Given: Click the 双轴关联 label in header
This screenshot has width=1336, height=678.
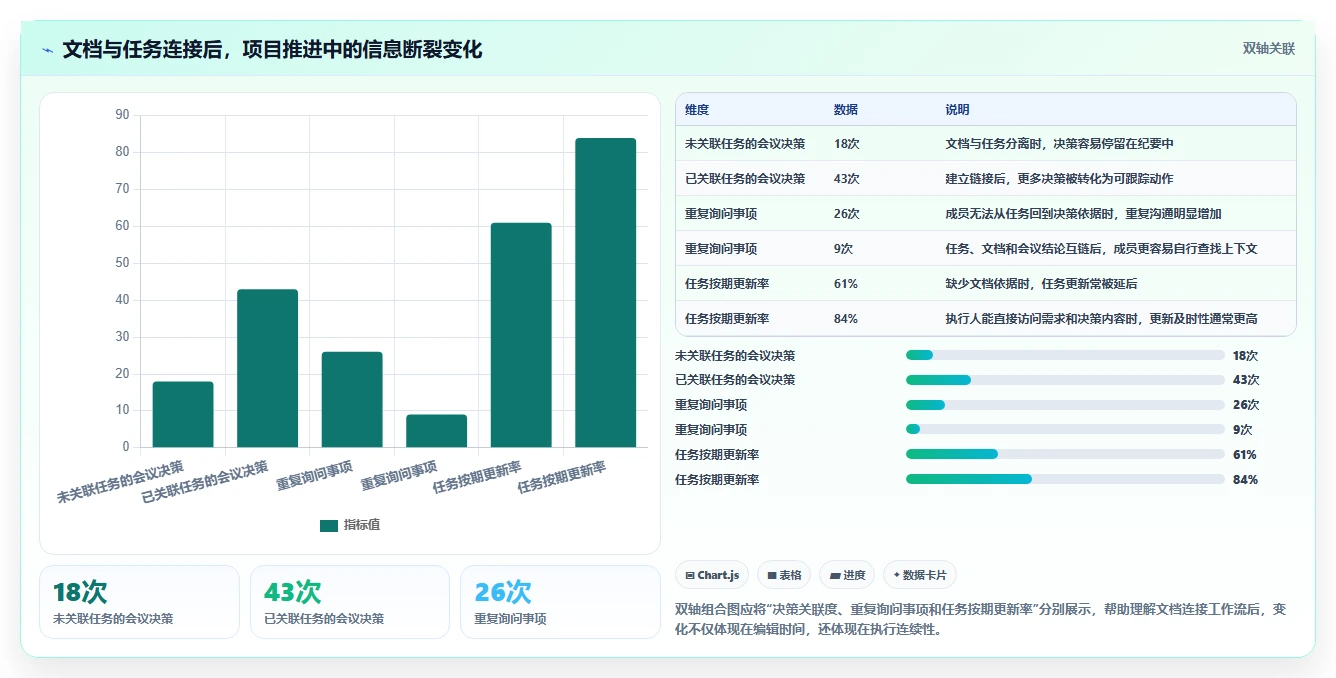Looking at the screenshot, I should tap(1268, 49).
